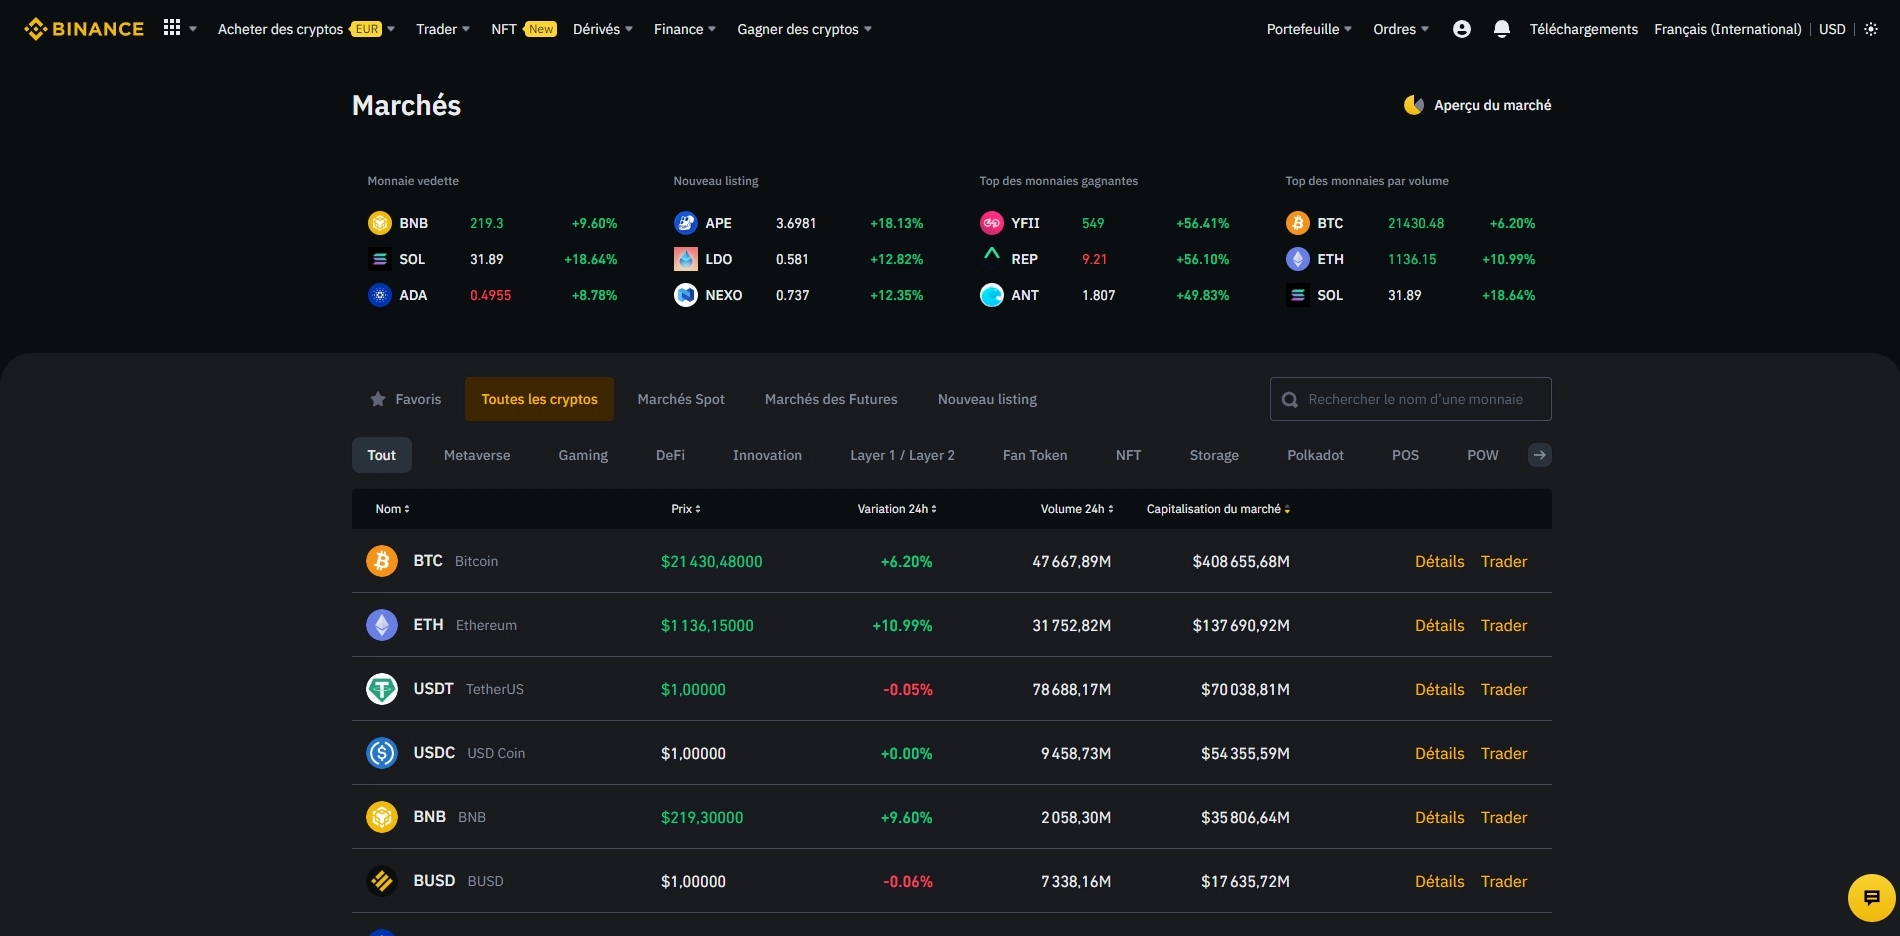The image size is (1900, 936).
Task: Click the ANT icon in top gainers
Action: [992, 295]
